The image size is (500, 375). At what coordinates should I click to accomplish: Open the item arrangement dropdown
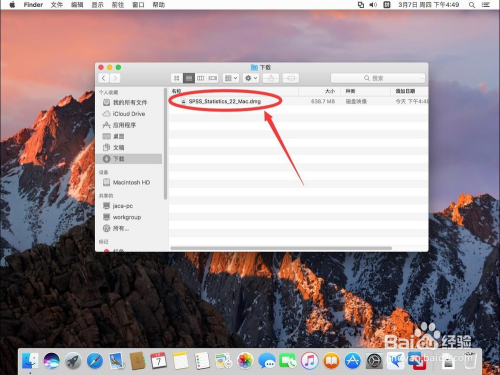[x=231, y=78]
